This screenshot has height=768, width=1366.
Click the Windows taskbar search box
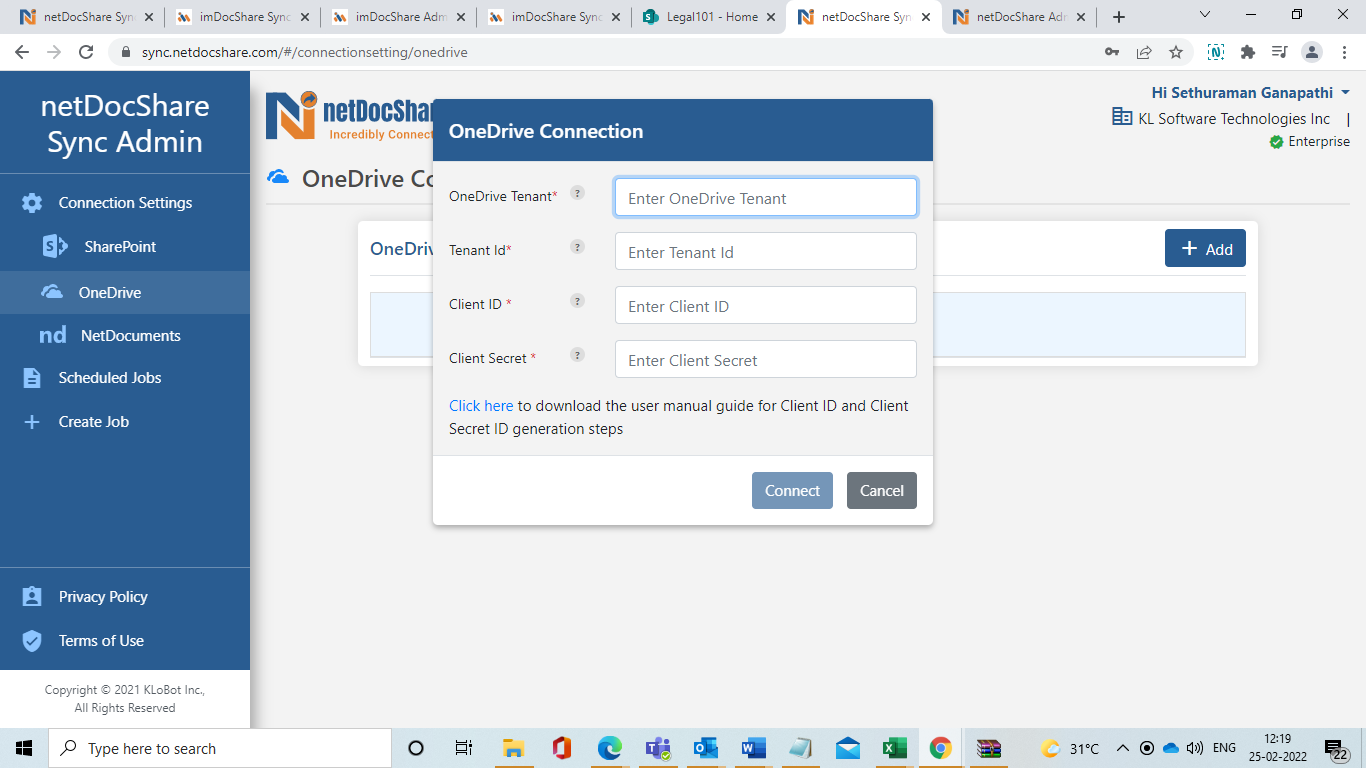218,748
